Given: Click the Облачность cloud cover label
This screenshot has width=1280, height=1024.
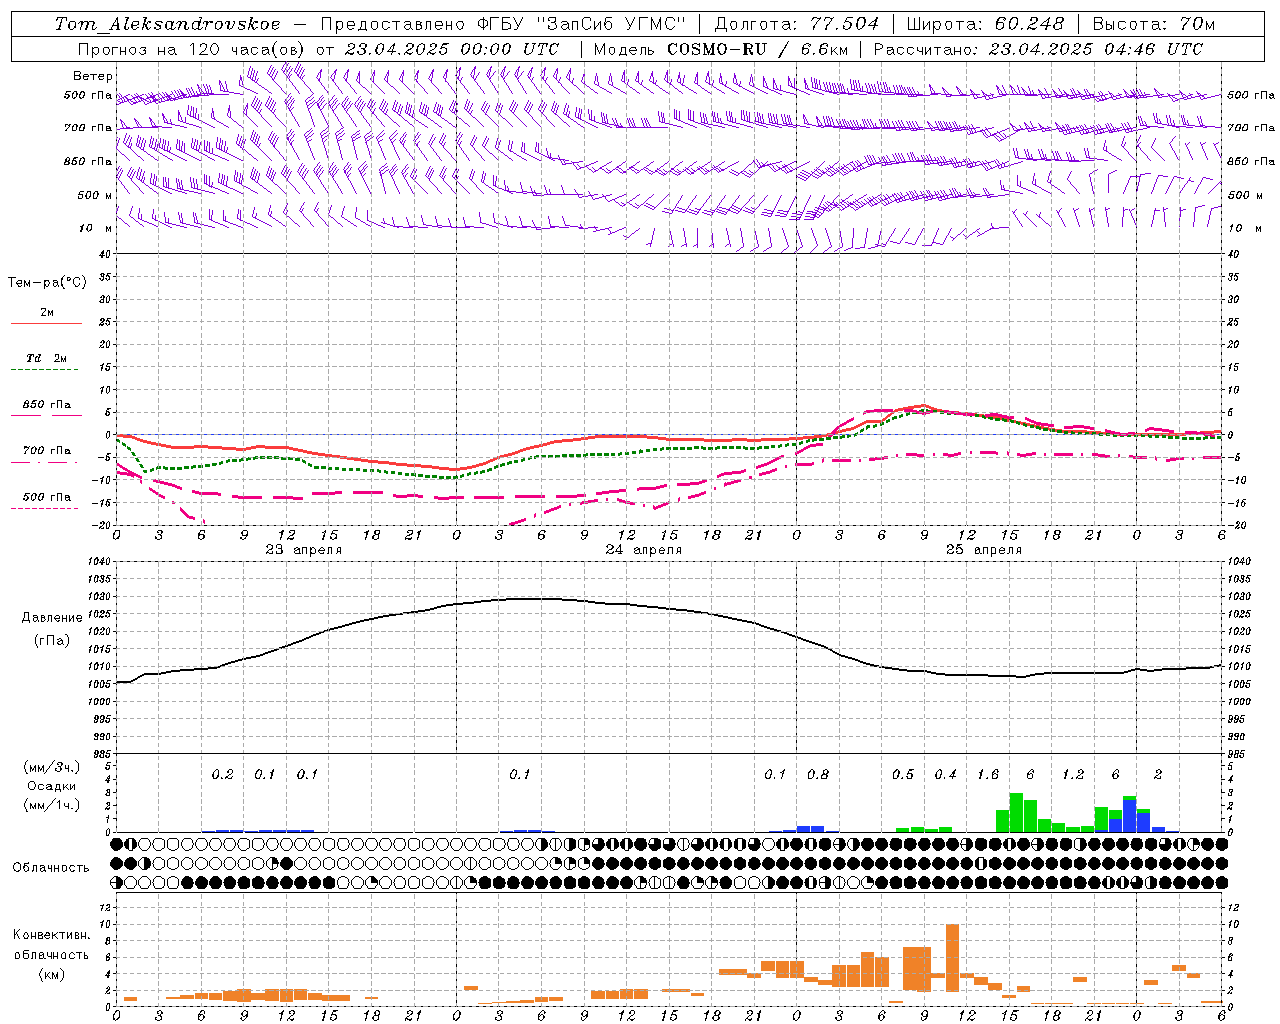Looking at the screenshot, I should [x=51, y=867].
